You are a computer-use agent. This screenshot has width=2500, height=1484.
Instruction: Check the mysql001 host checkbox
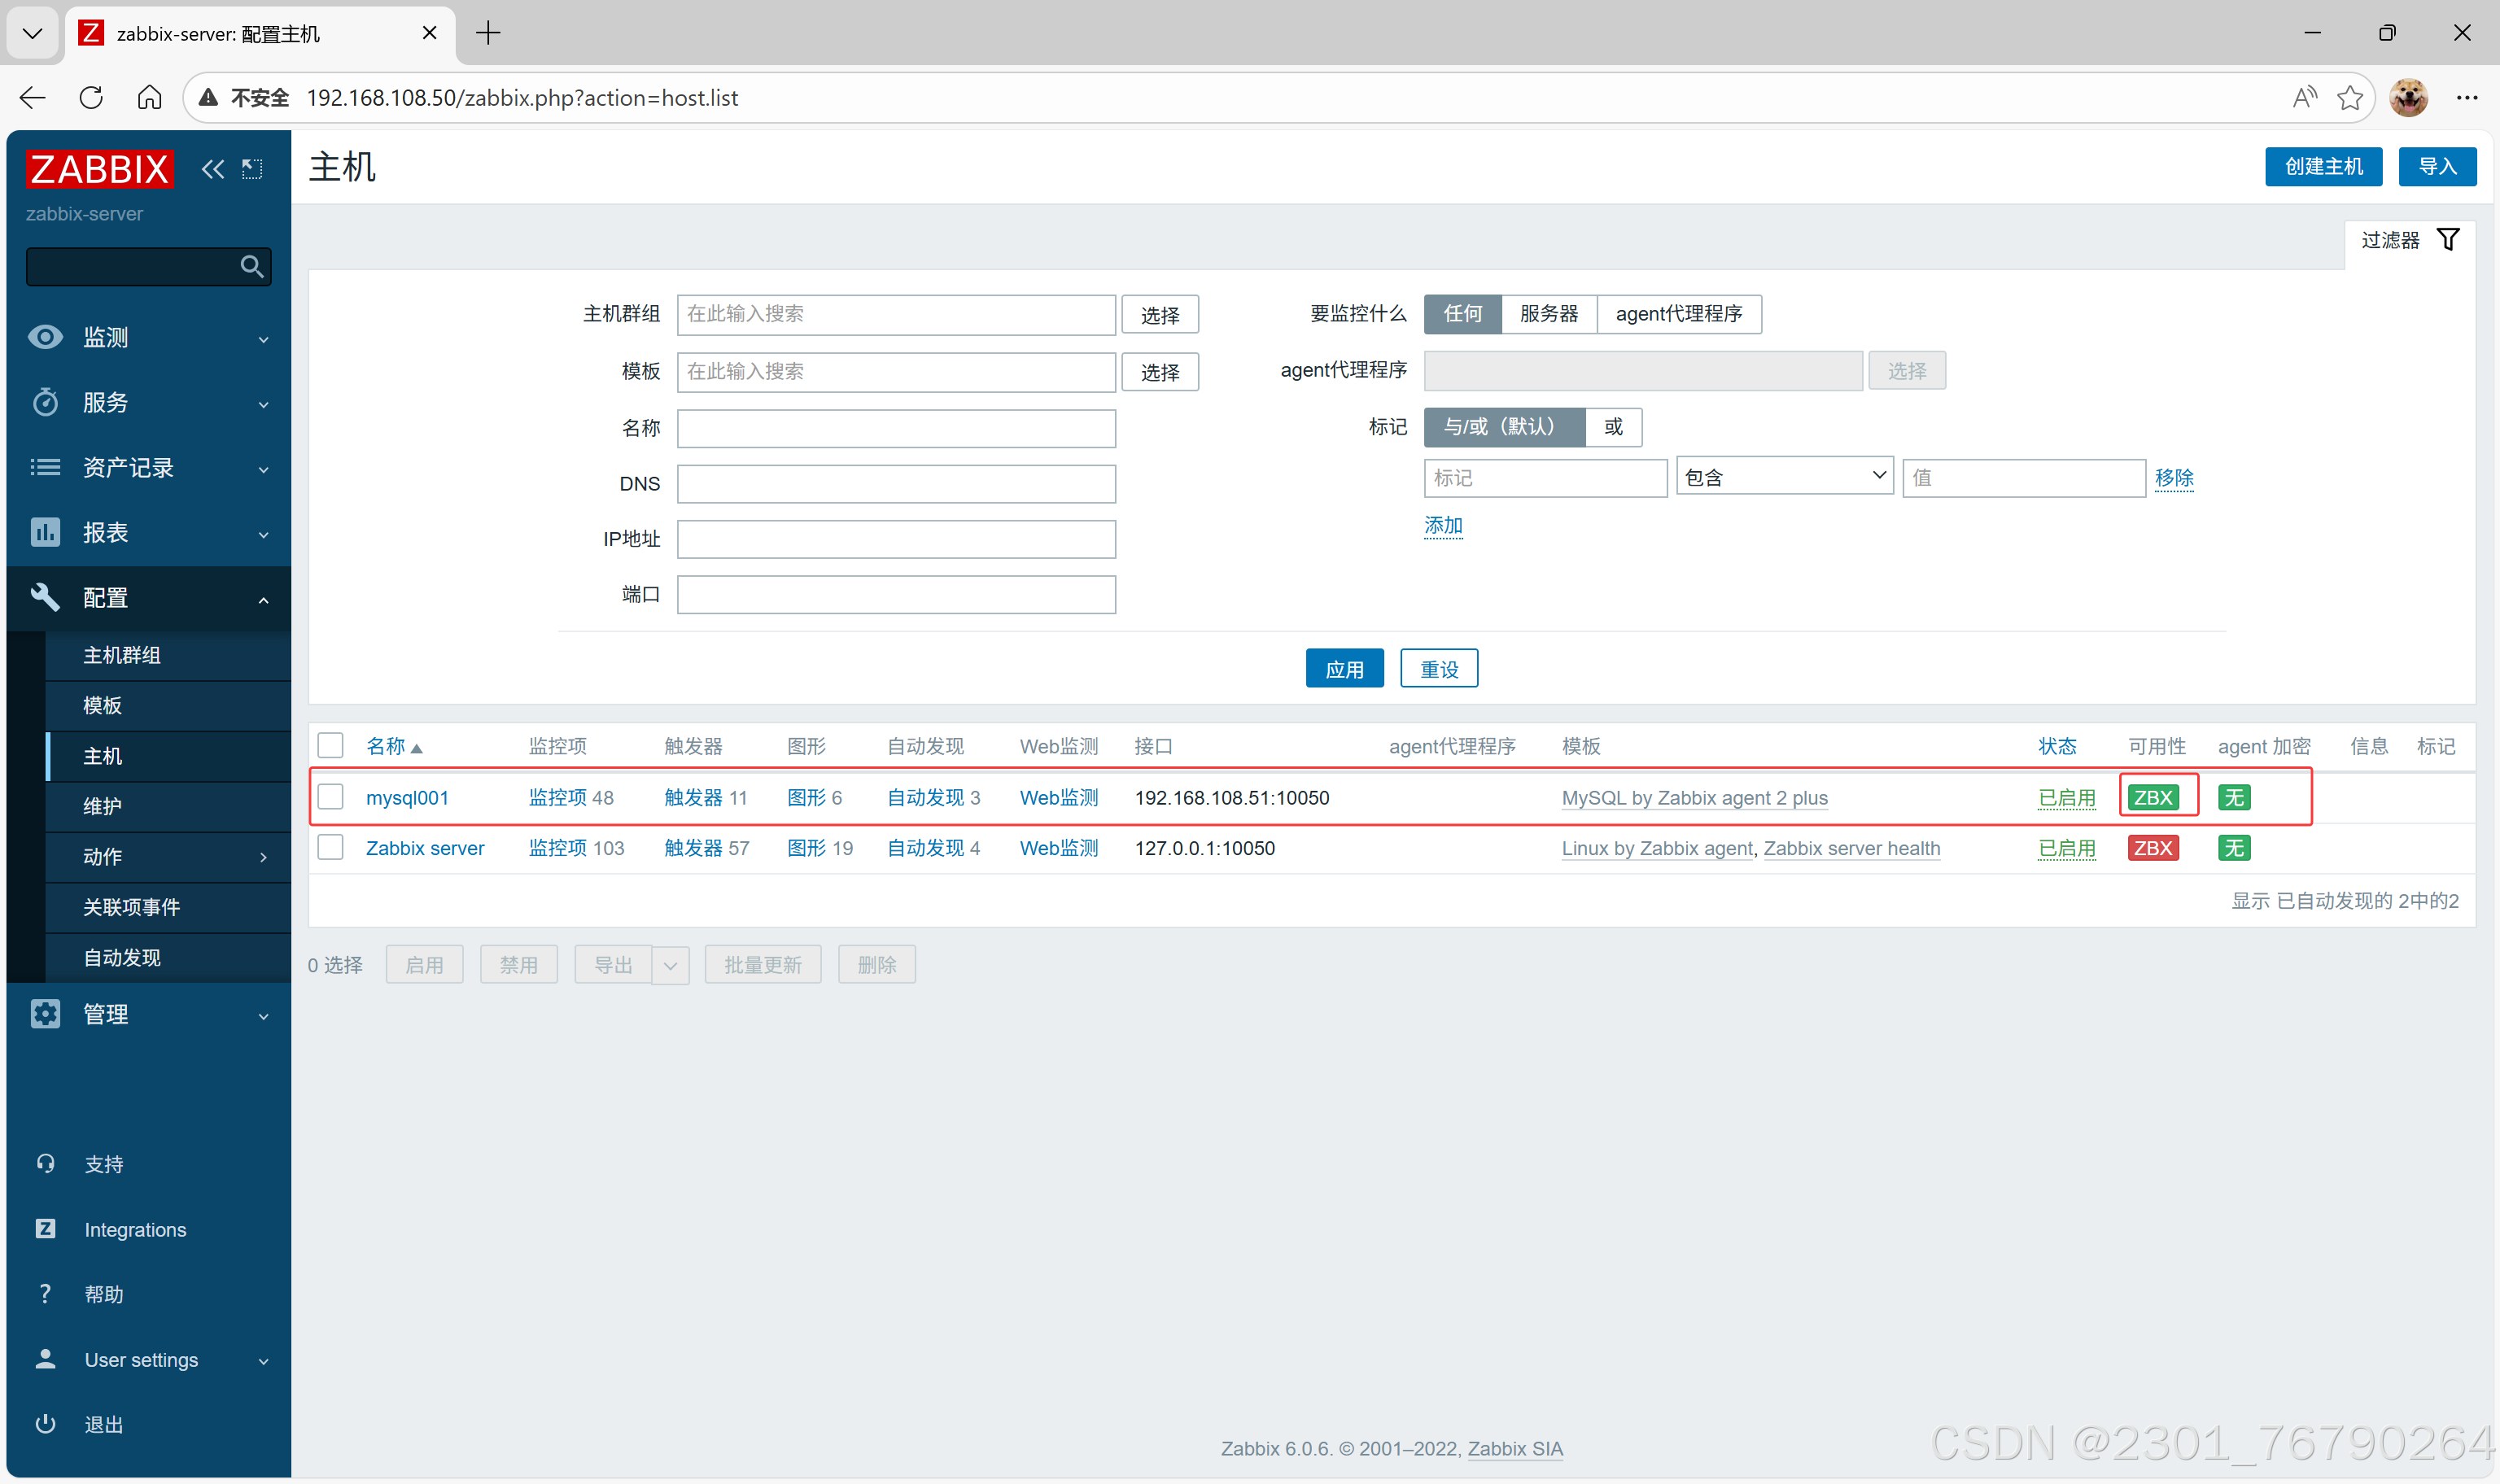[330, 797]
